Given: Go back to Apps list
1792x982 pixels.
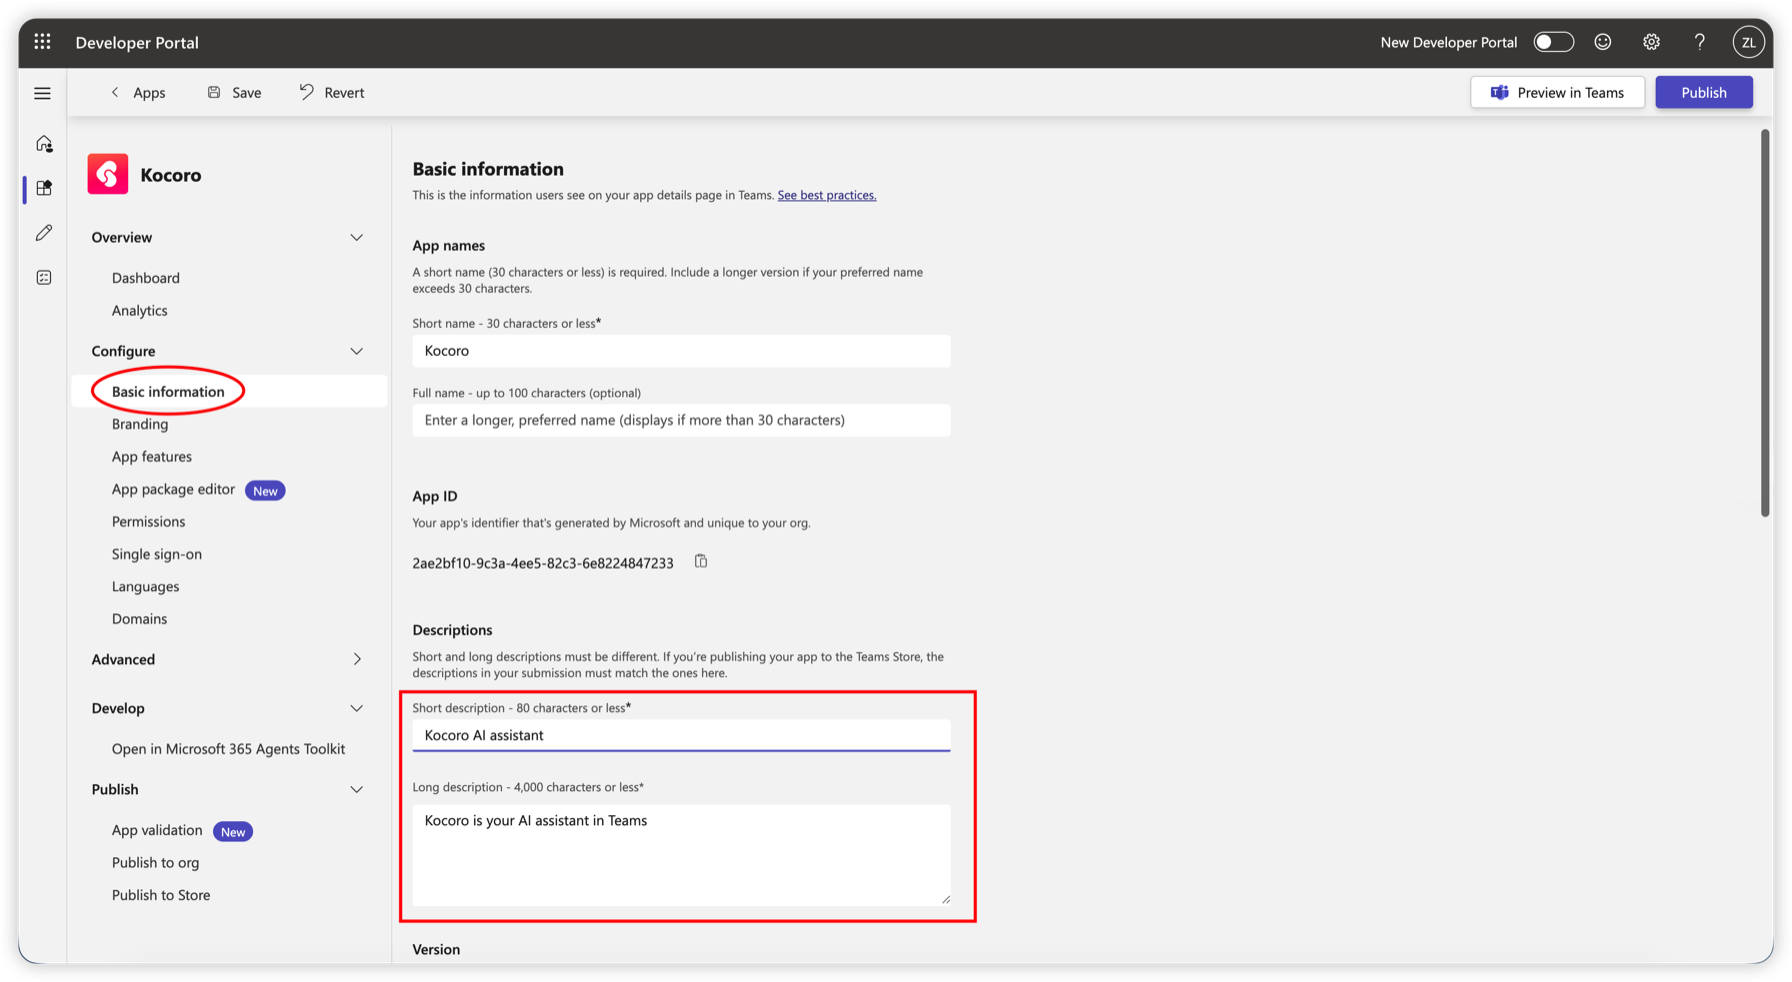Looking at the screenshot, I should (138, 92).
